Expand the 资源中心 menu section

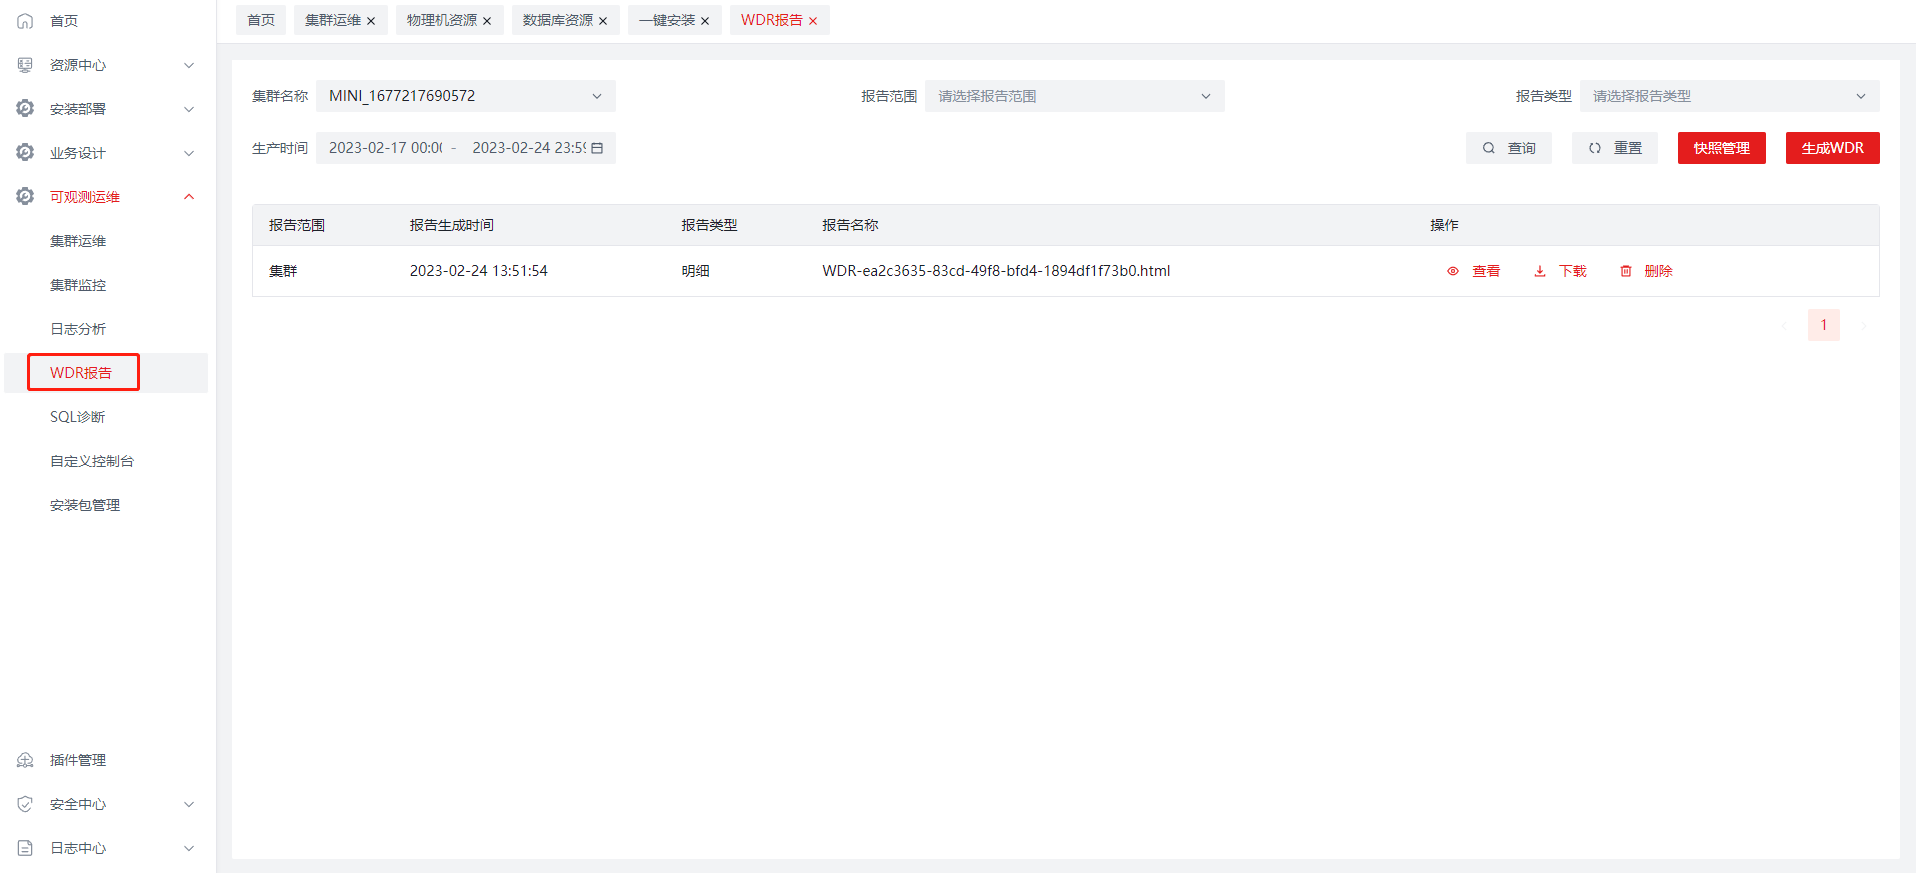[x=189, y=65]
